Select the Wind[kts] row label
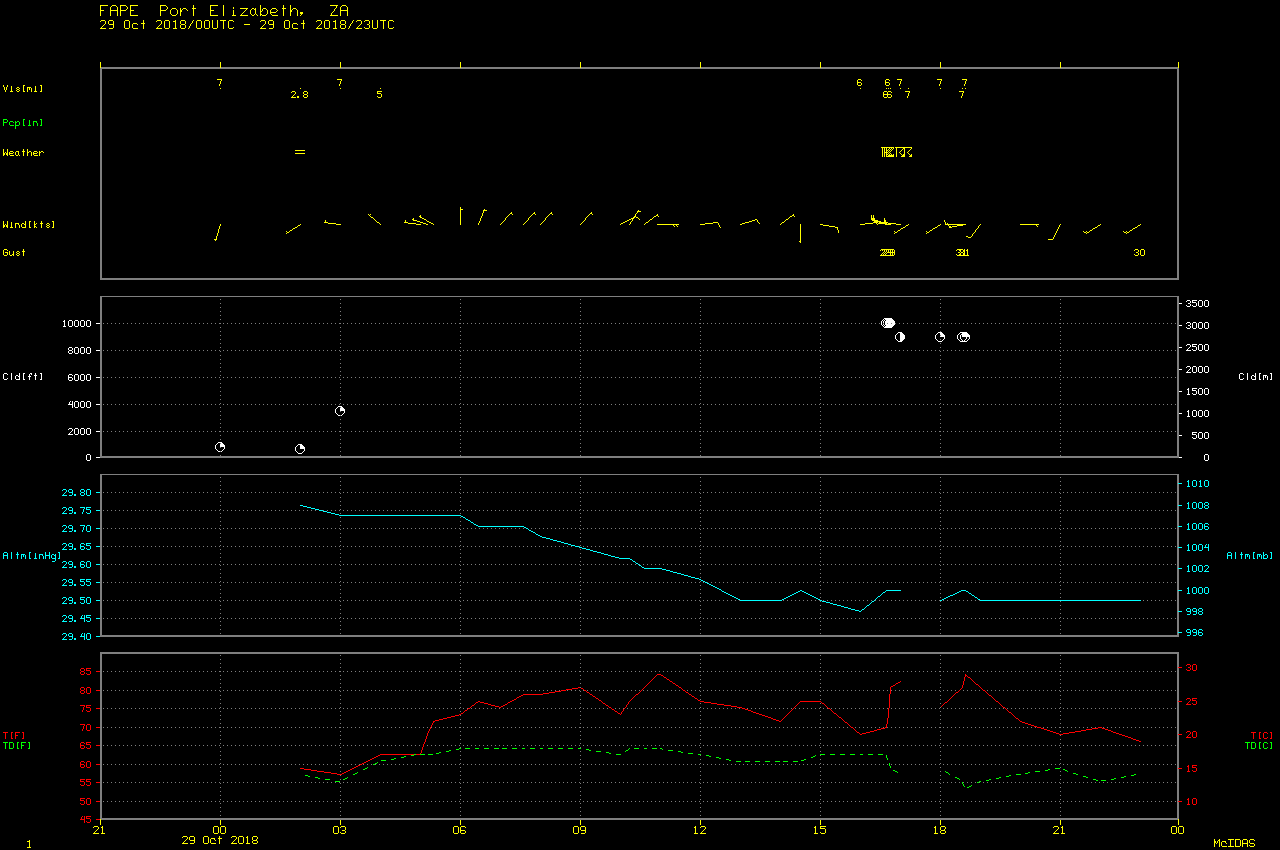1280x850 pixels. [x=28, y=225]
